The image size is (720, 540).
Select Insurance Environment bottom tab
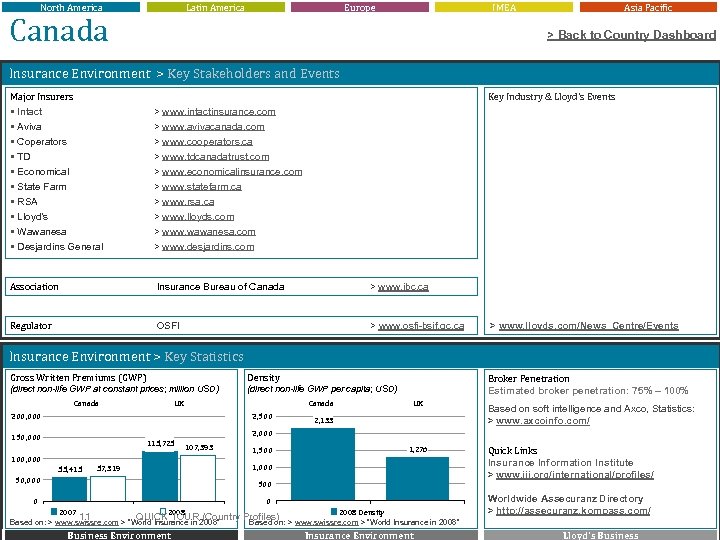pyautogui.click(x=360, y=535)
